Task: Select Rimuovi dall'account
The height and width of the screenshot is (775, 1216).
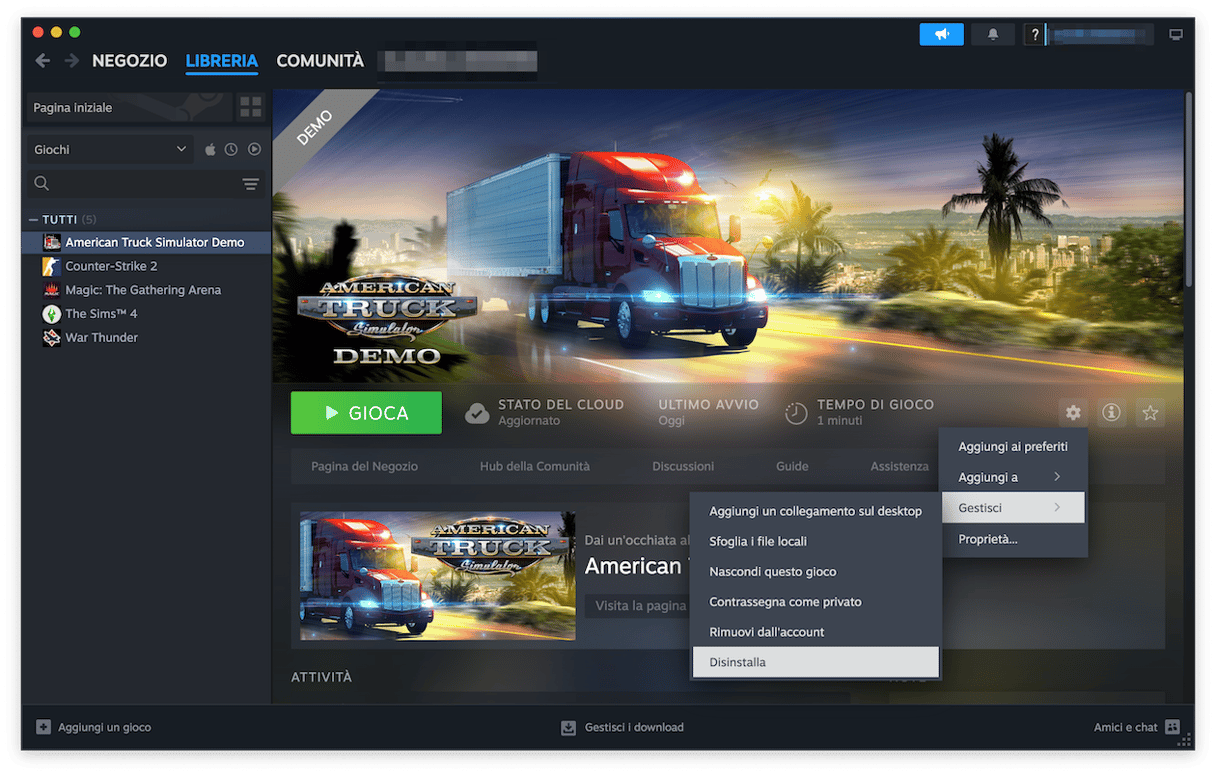Action: (x=815, y=632)
